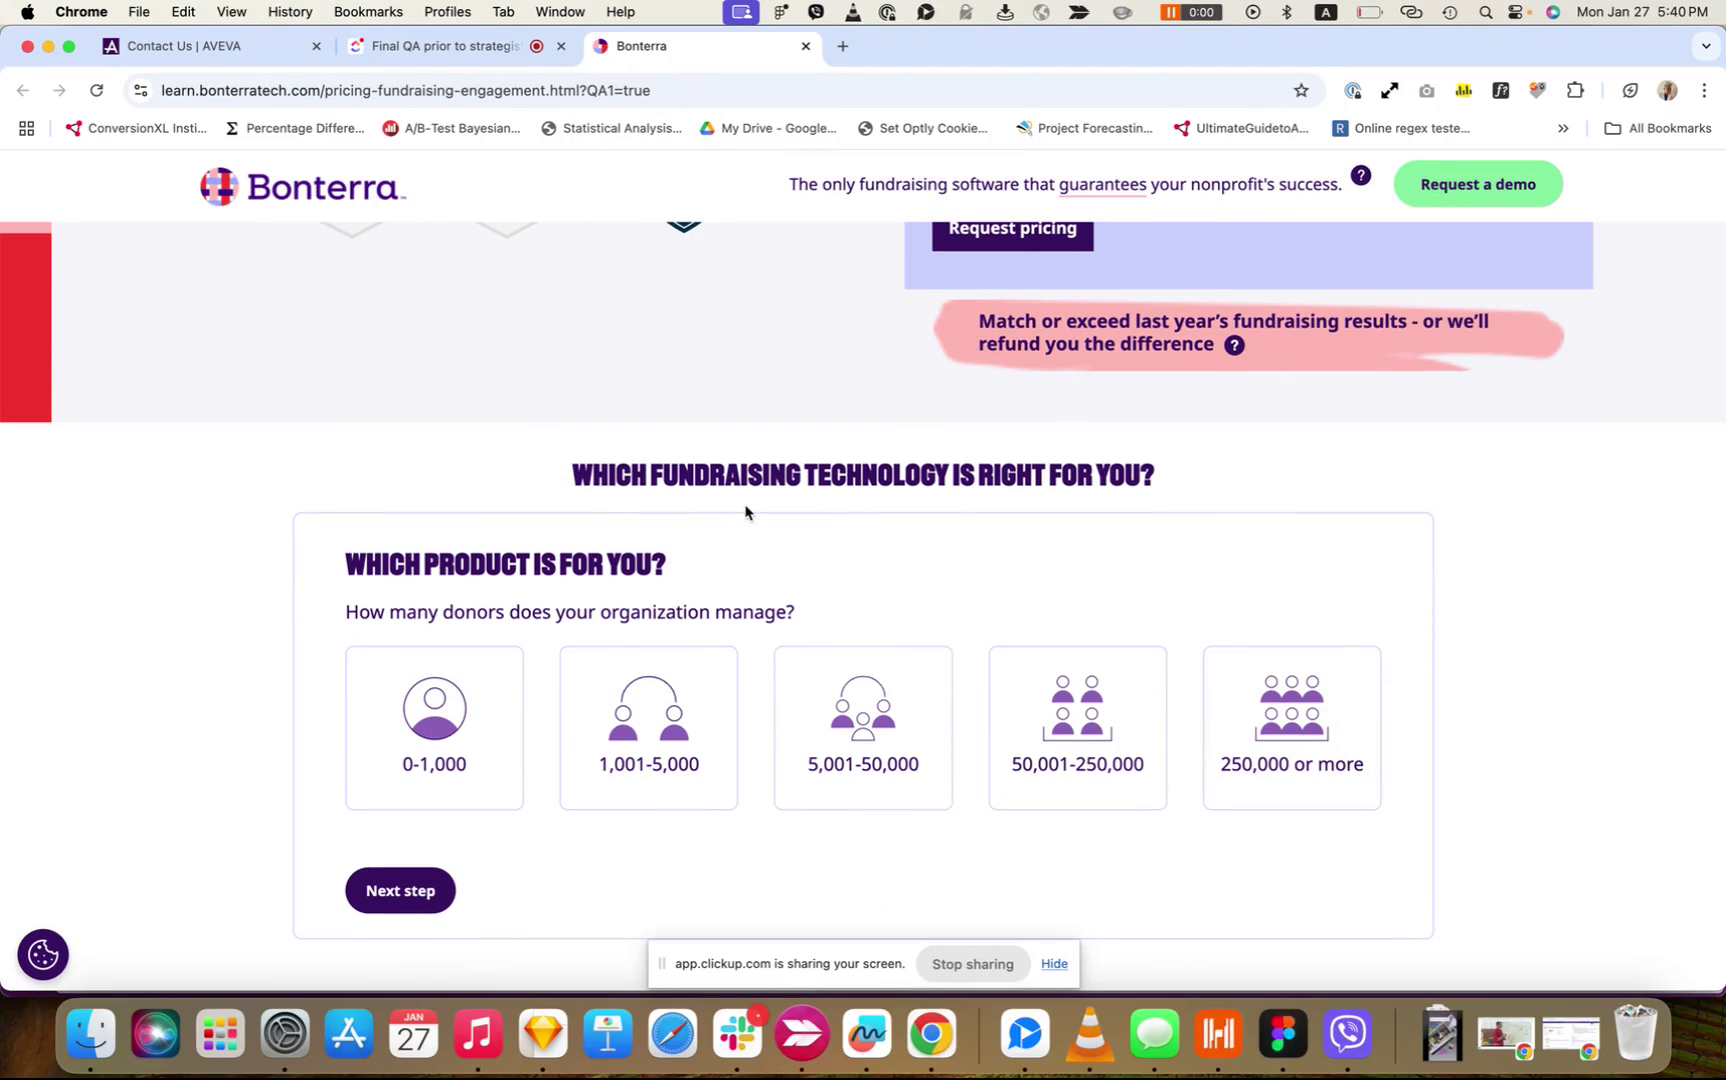Click the address bar URL
Viewport: 1726px width, 1080px height.
click(405, 90)
